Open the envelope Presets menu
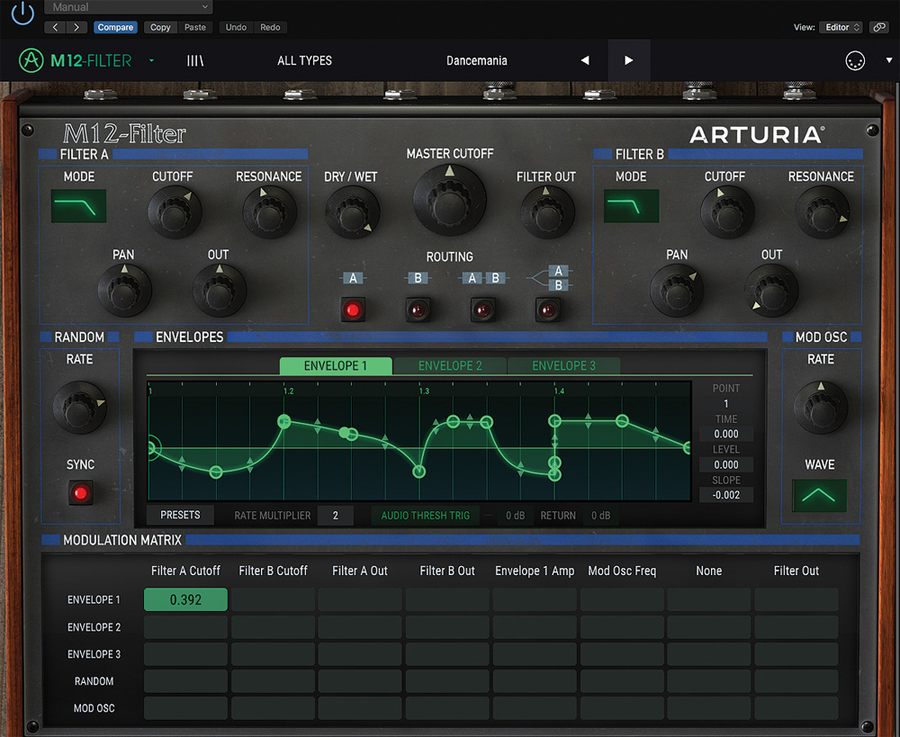 click(180, 515)
